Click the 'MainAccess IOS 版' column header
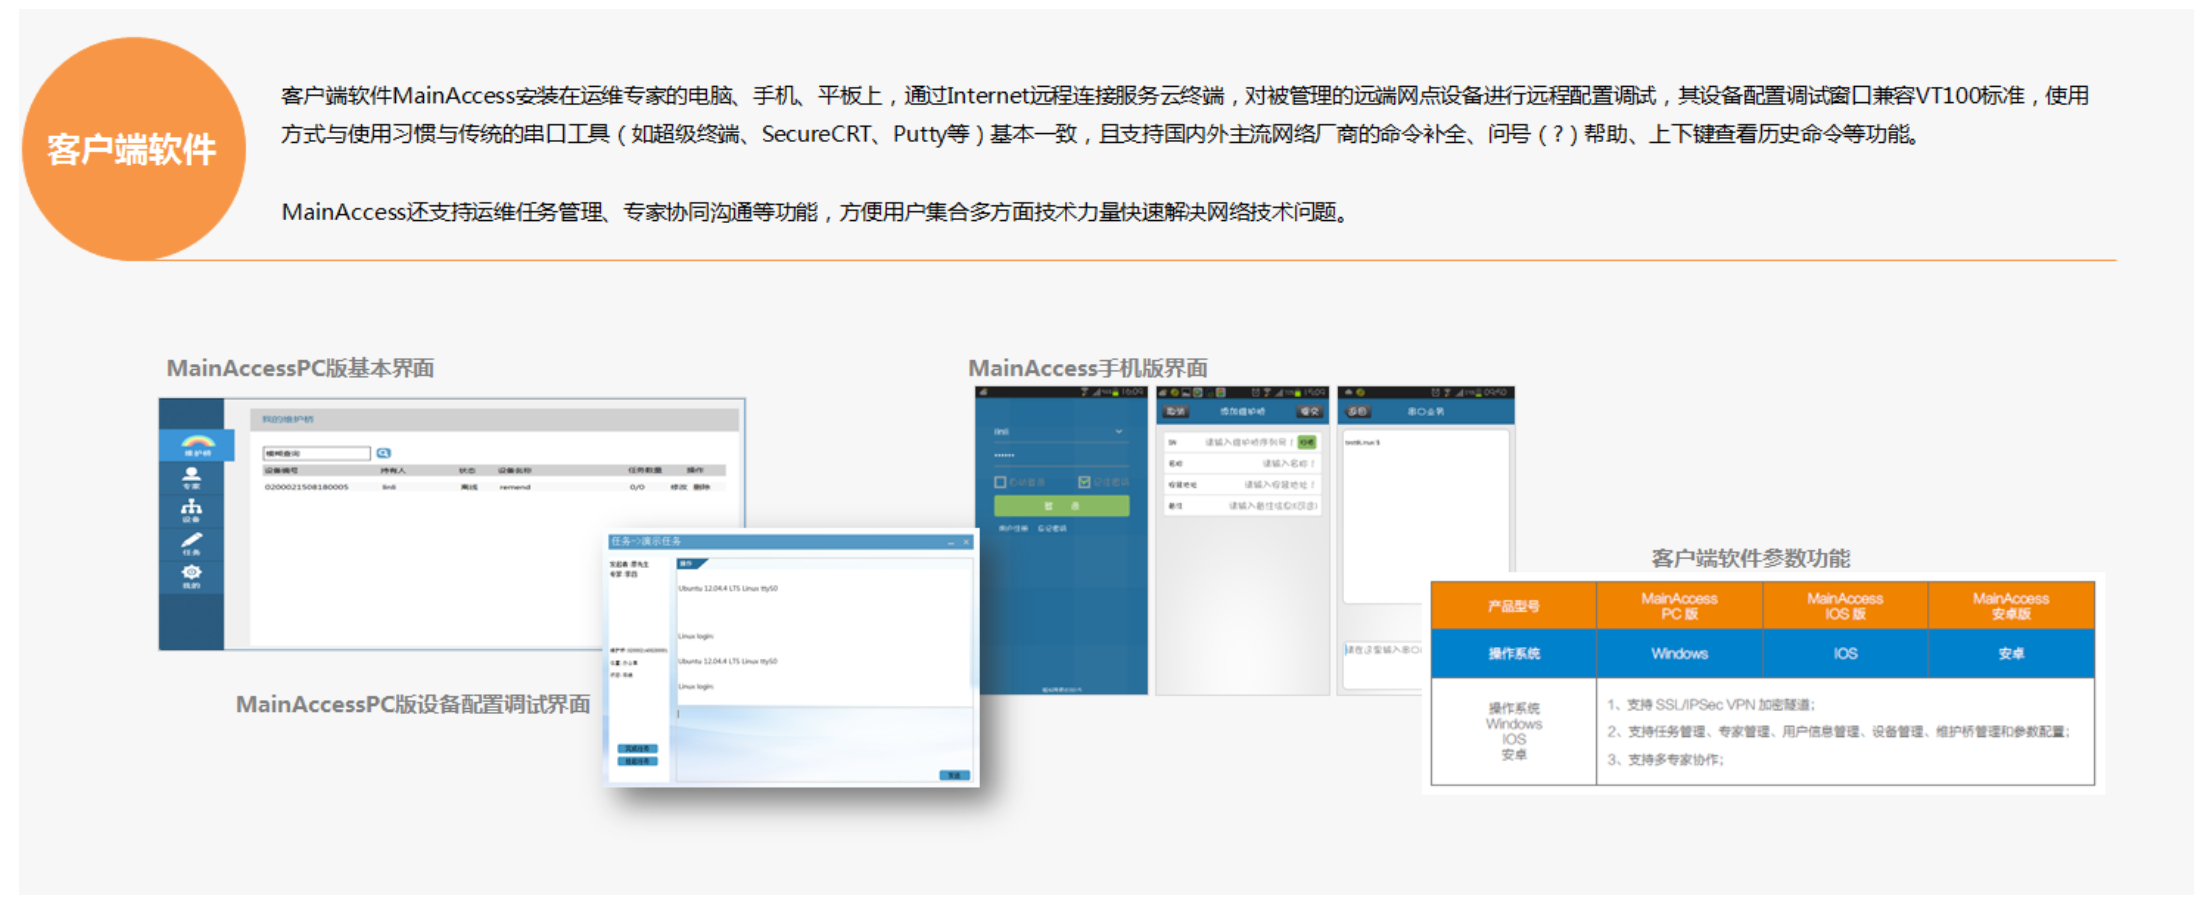 (1845, 606)
